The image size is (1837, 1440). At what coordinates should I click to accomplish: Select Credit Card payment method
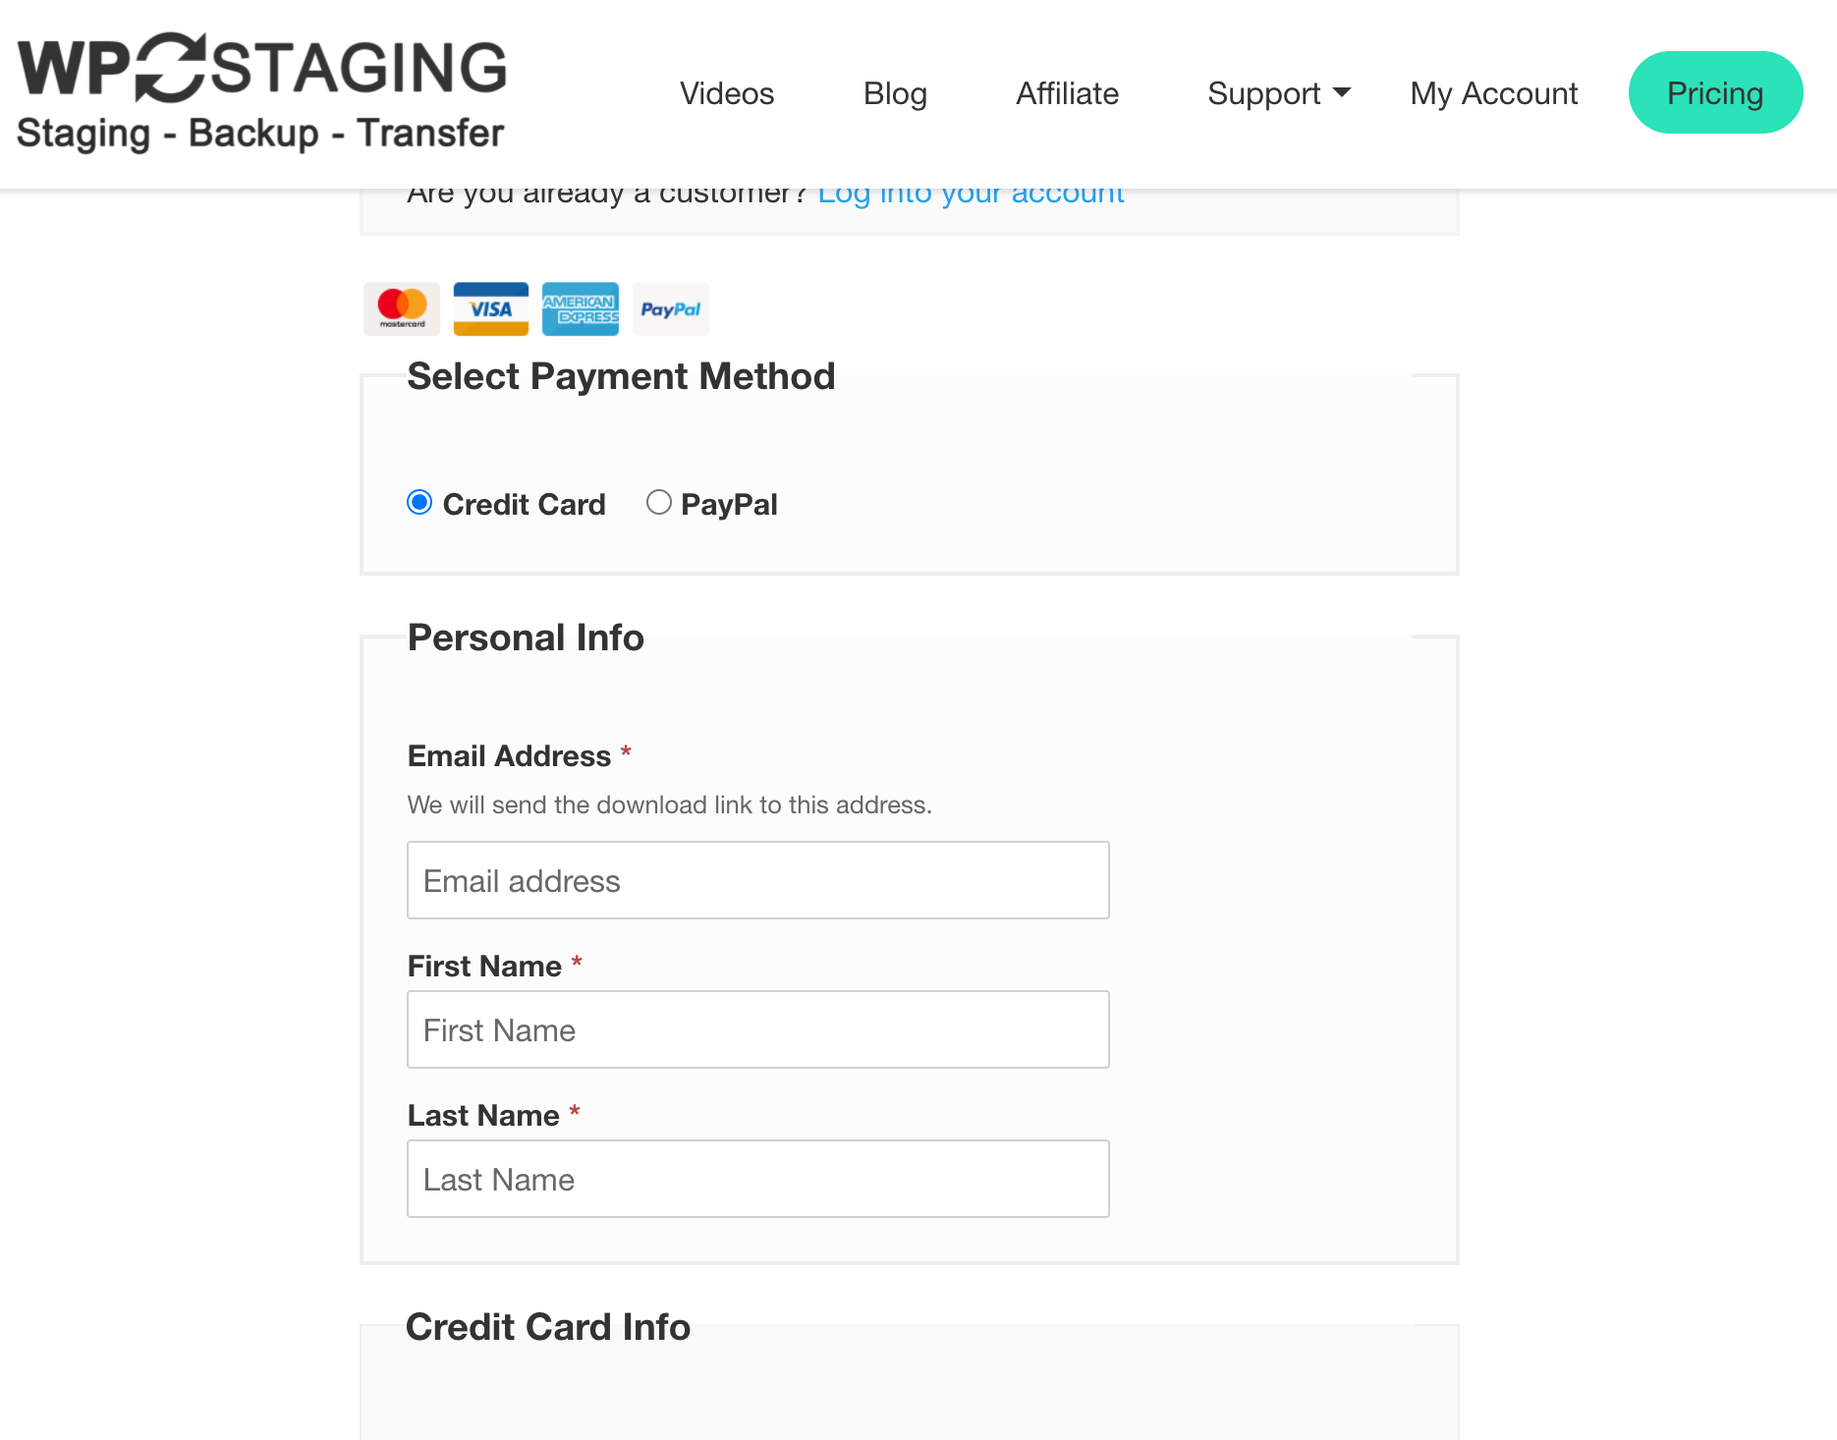click(x=420, y=502)
